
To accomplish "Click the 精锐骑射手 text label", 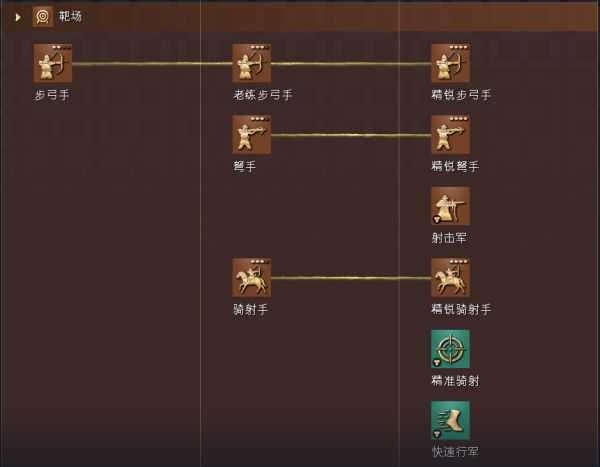I will [x=461, y=309].
